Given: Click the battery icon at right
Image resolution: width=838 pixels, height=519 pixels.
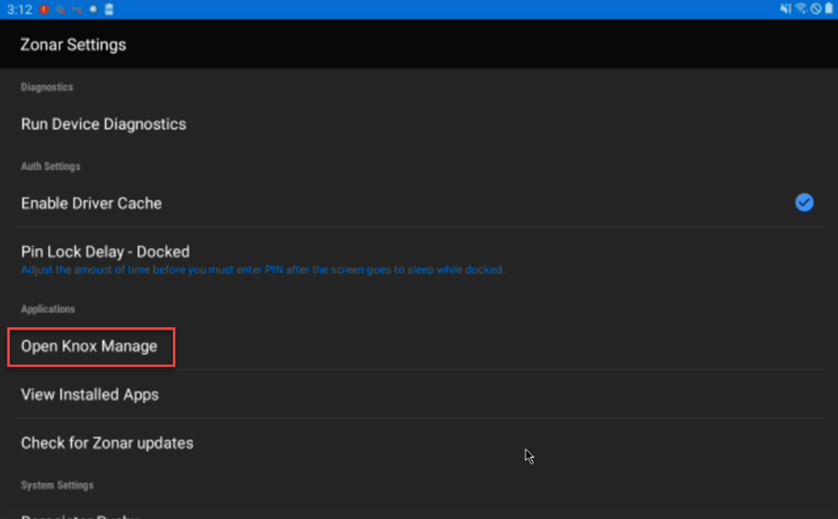Looking at the screenshot, I should tap(828, 9).
